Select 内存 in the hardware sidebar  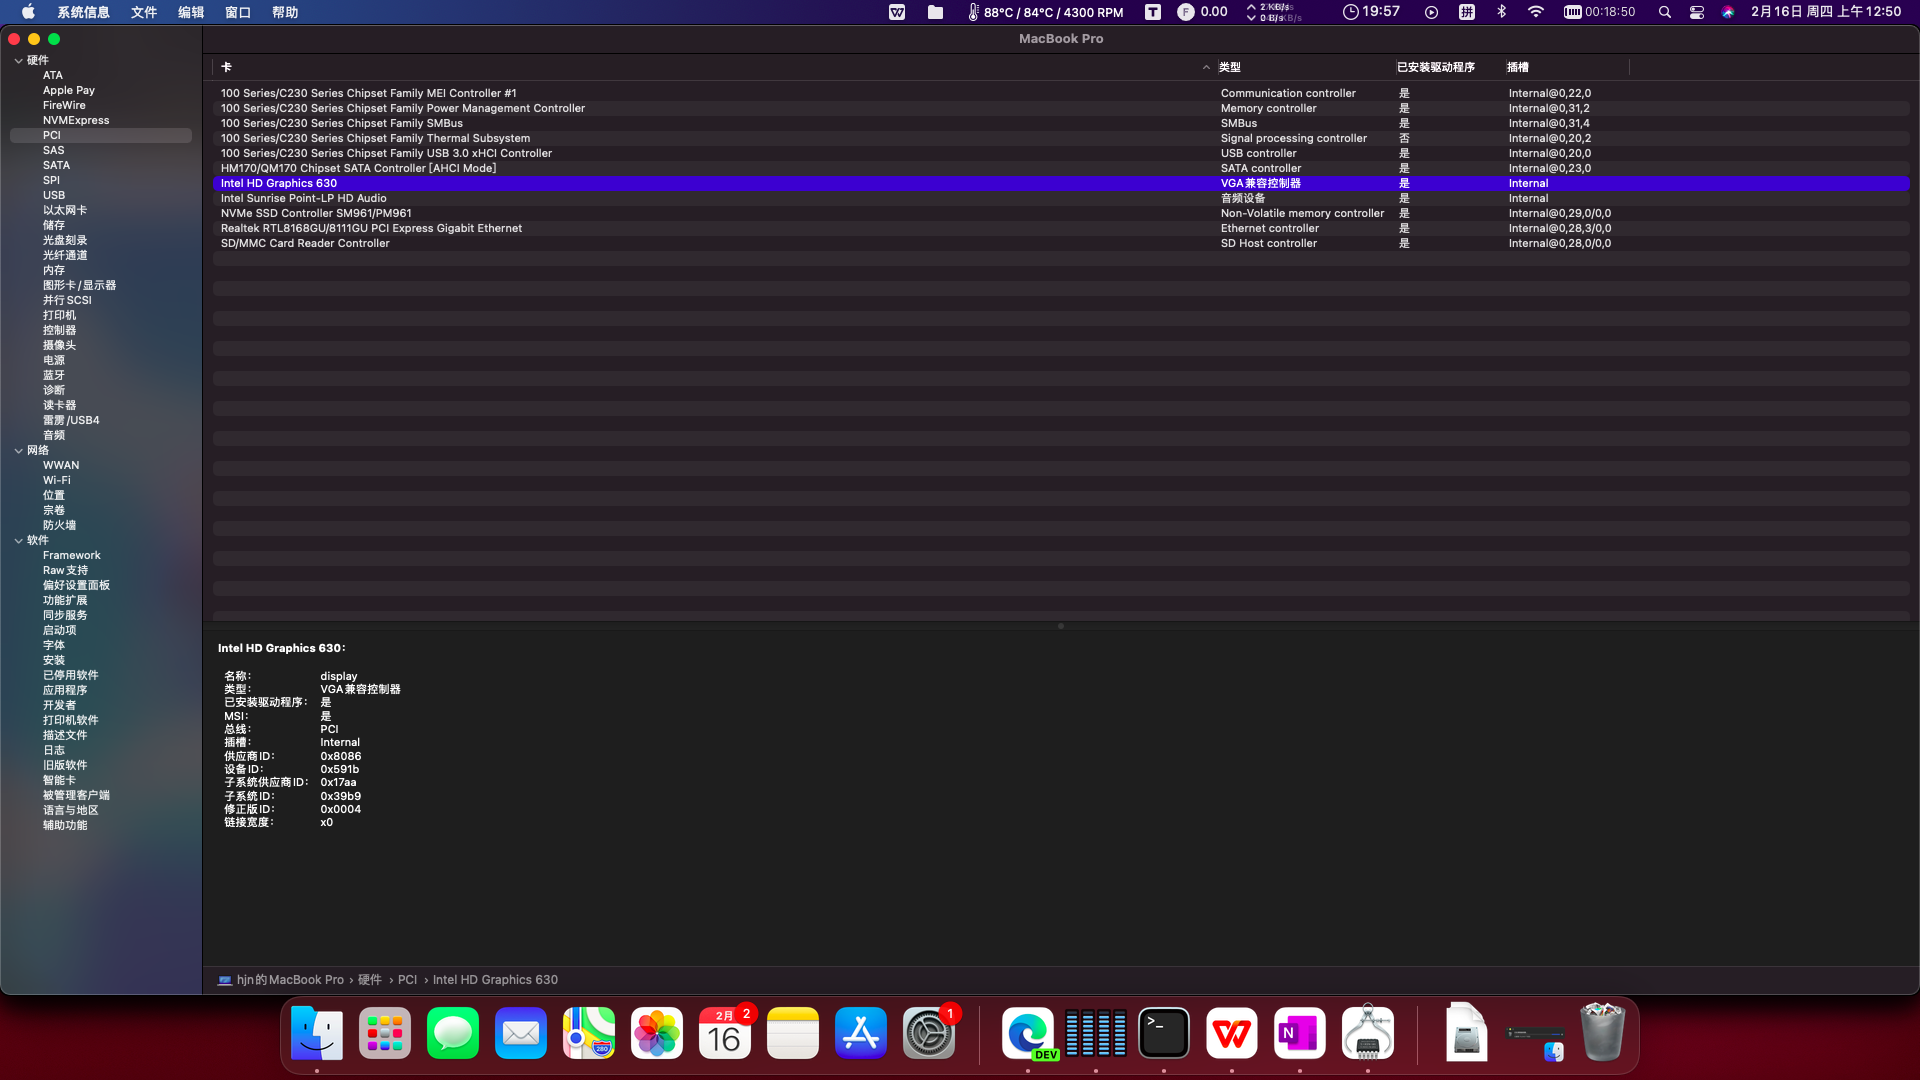[54, 270]
